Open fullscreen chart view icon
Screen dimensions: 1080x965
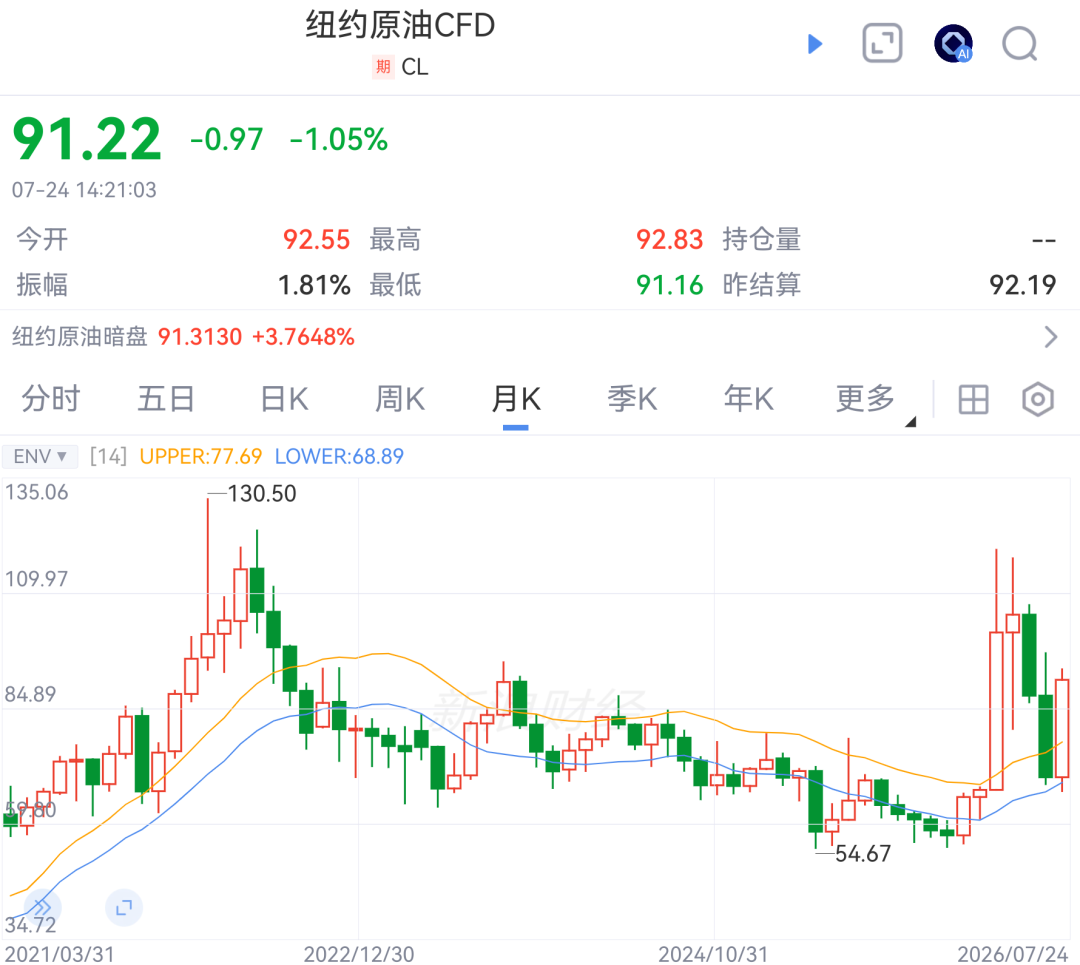coord(882,43)
